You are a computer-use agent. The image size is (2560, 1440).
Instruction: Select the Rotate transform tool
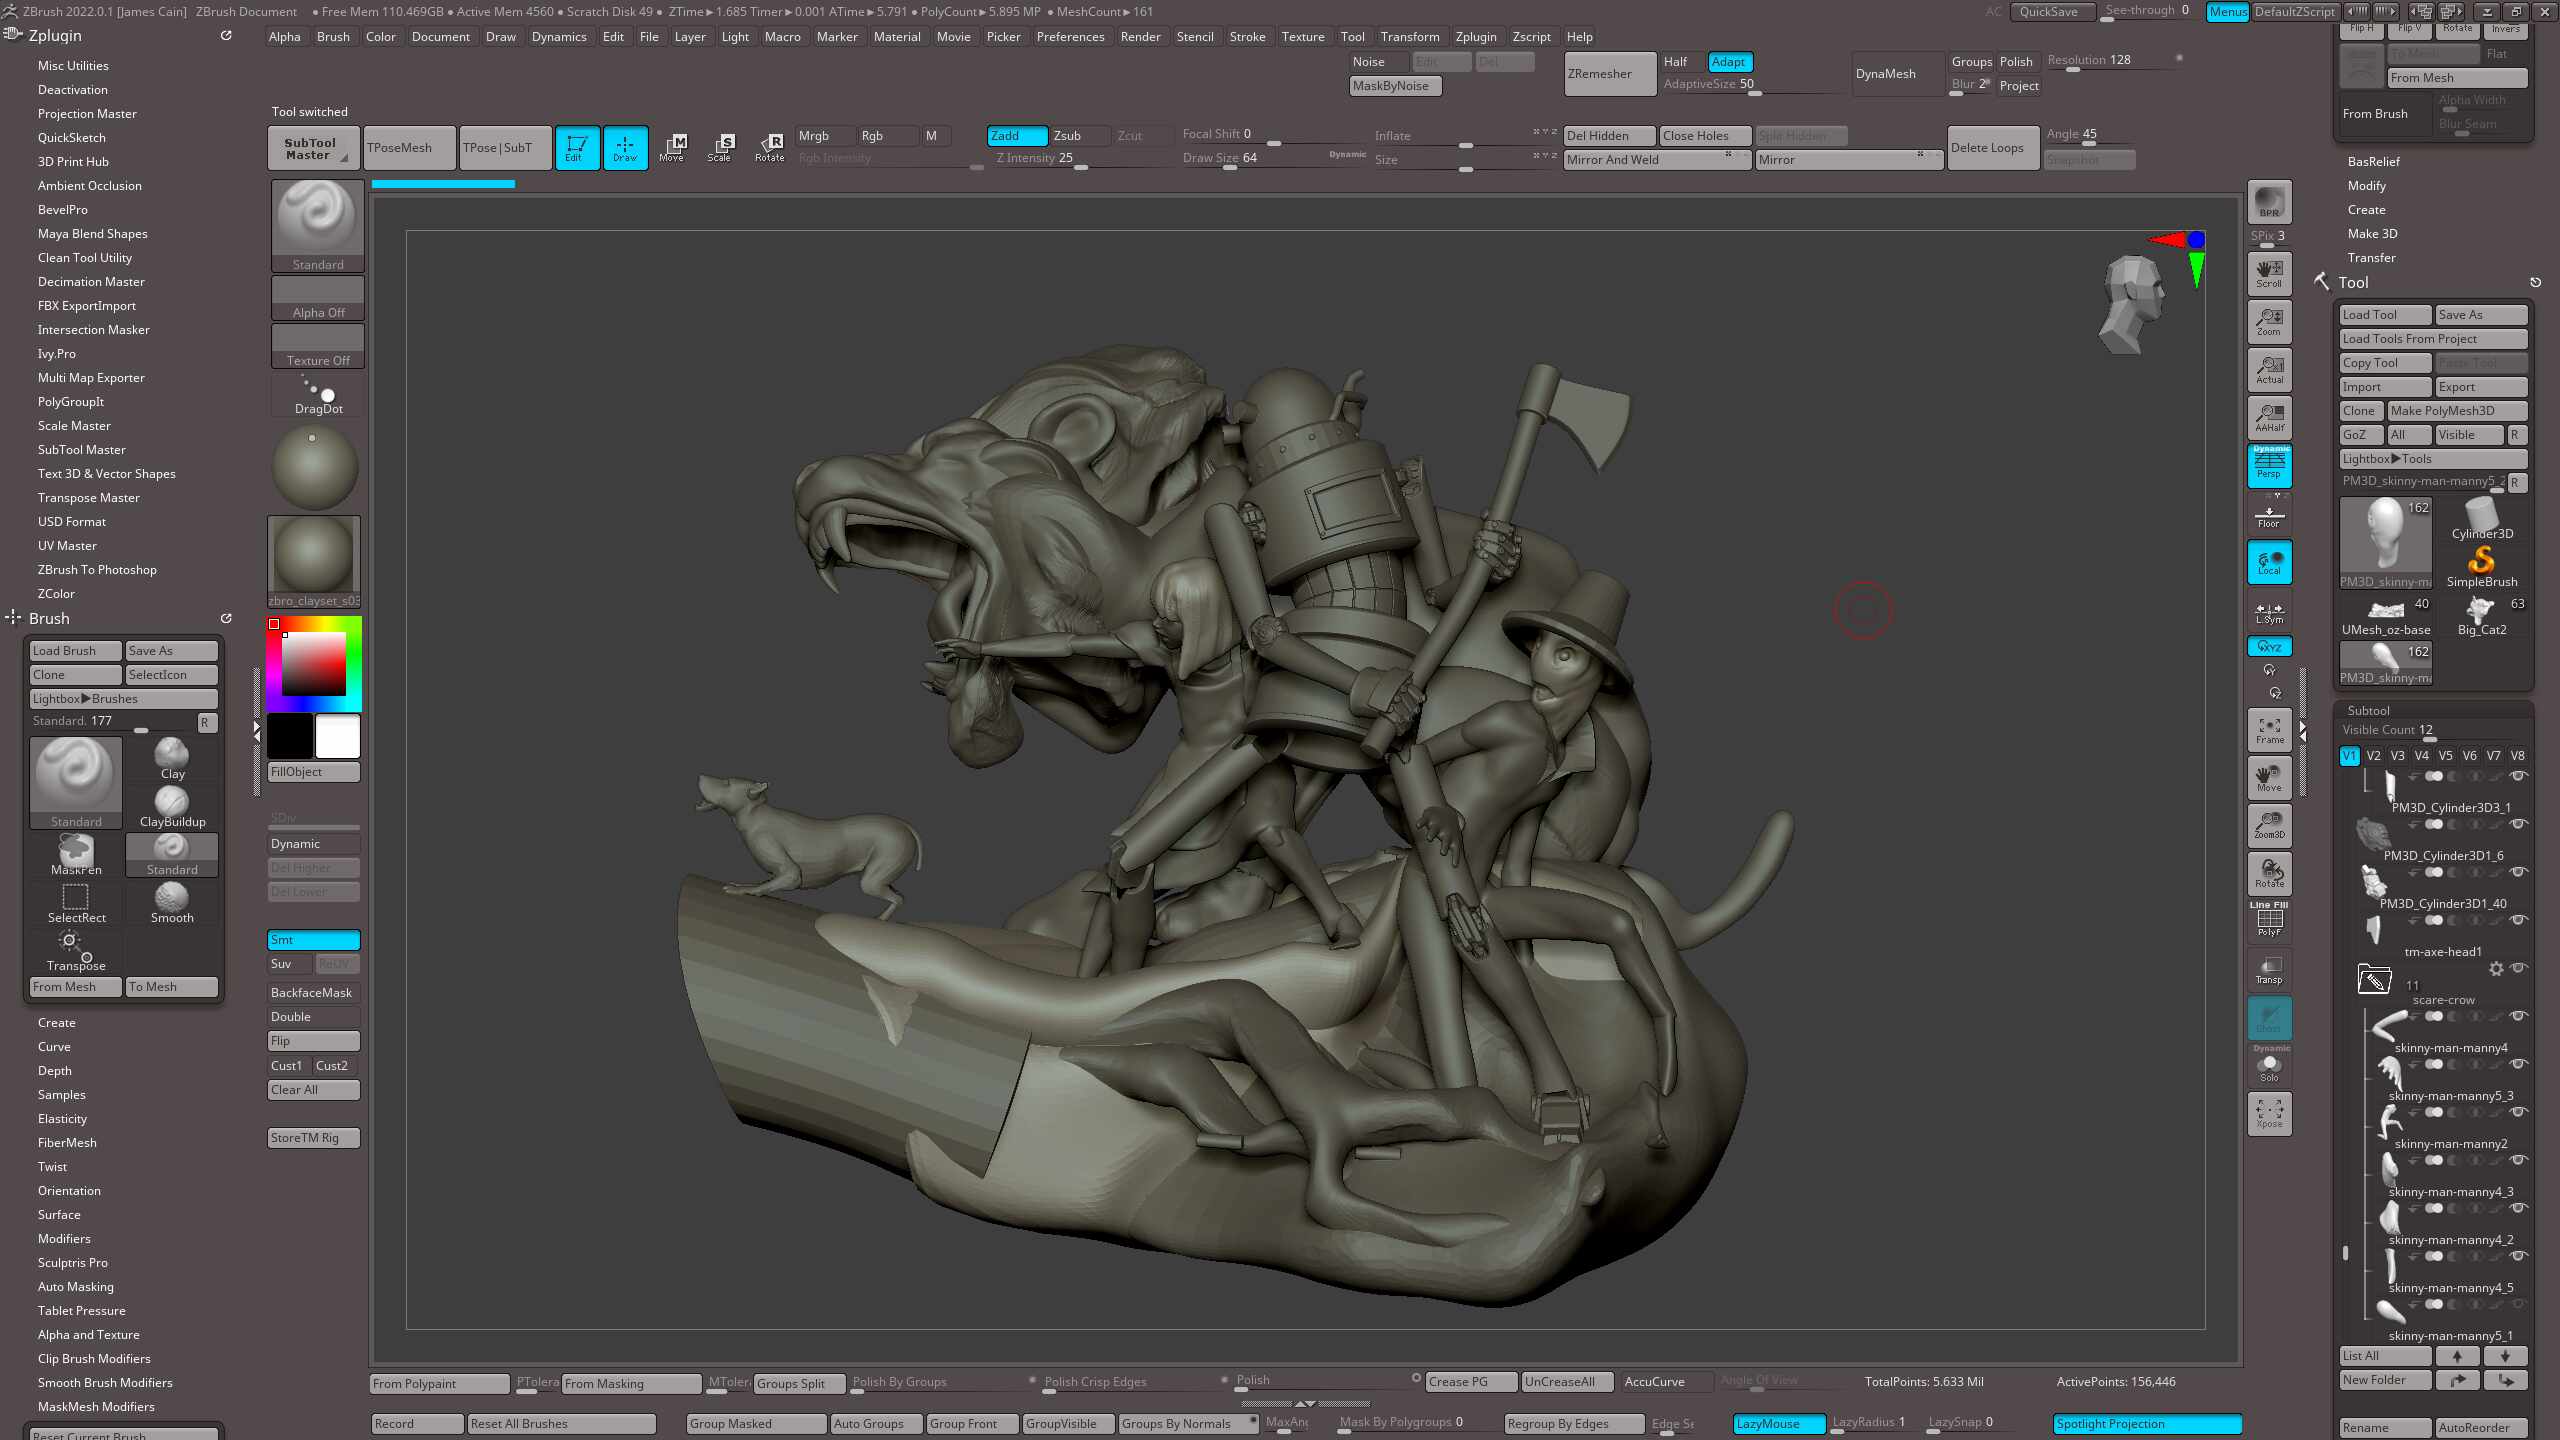[769, 147]
